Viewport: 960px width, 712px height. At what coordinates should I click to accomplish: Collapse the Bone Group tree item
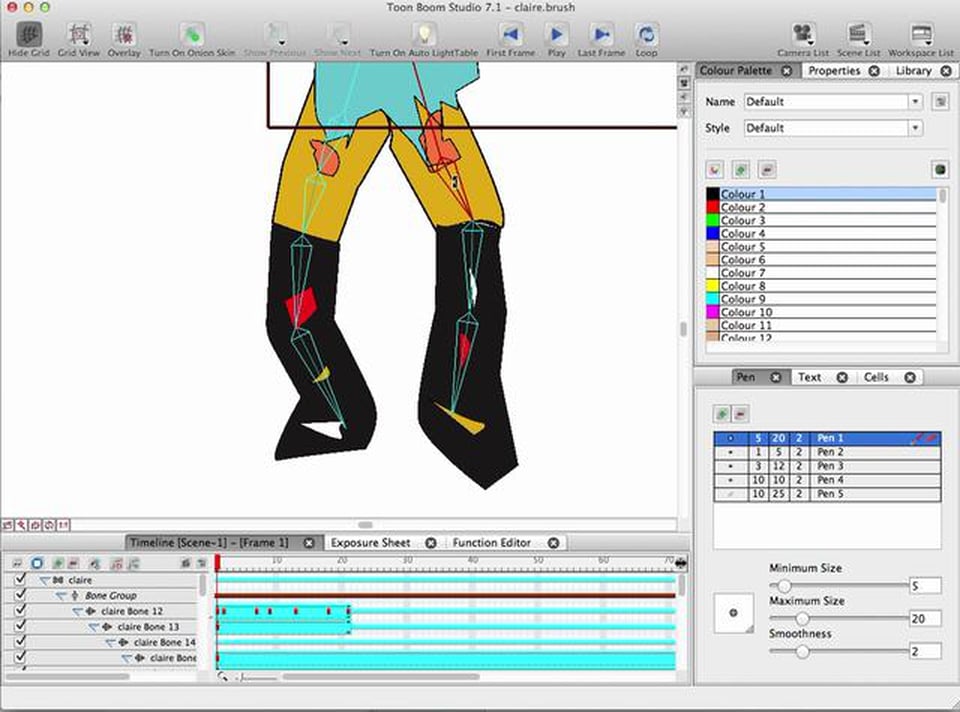pyautogui.click(x=60, y=595)
